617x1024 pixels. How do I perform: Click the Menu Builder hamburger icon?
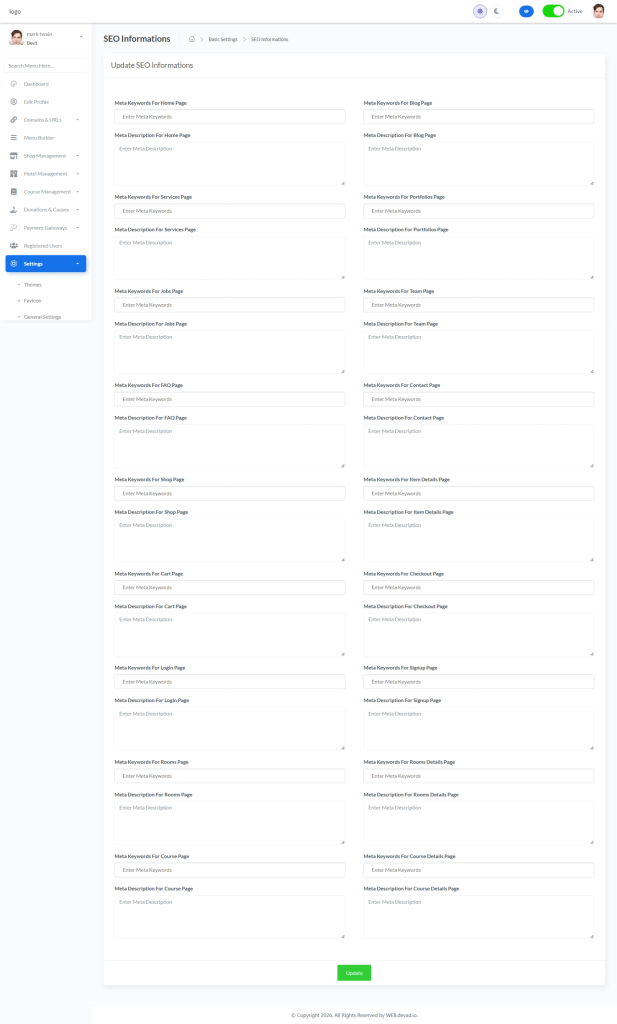coord(13,138)
